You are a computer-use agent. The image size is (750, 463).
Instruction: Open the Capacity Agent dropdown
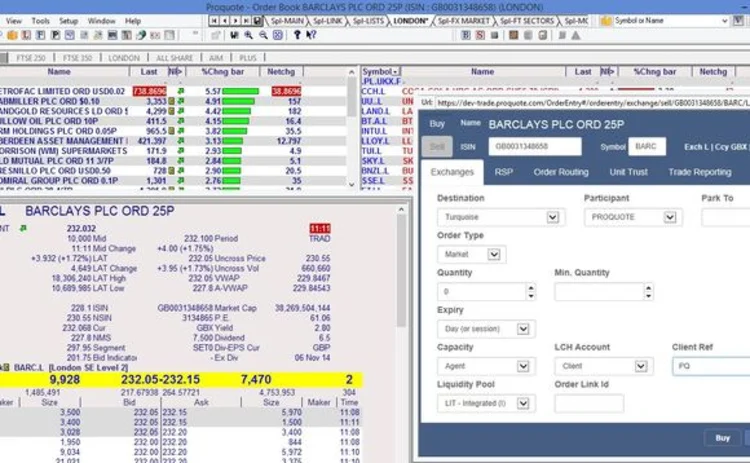[x=523, y=366]
